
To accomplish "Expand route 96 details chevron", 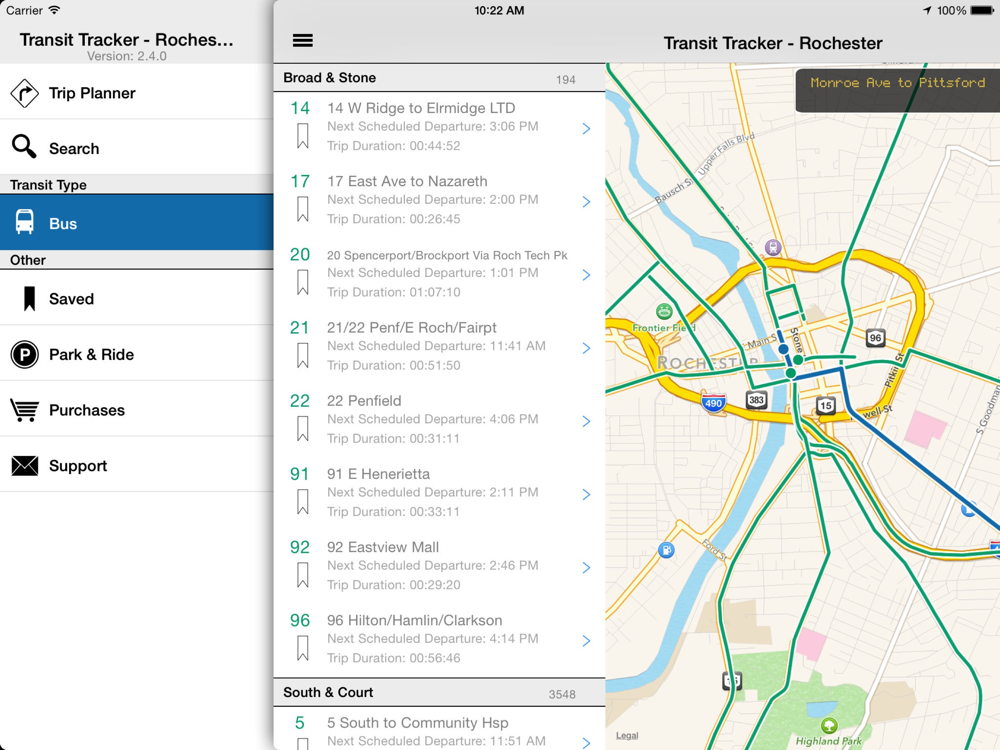I will 586,641.
